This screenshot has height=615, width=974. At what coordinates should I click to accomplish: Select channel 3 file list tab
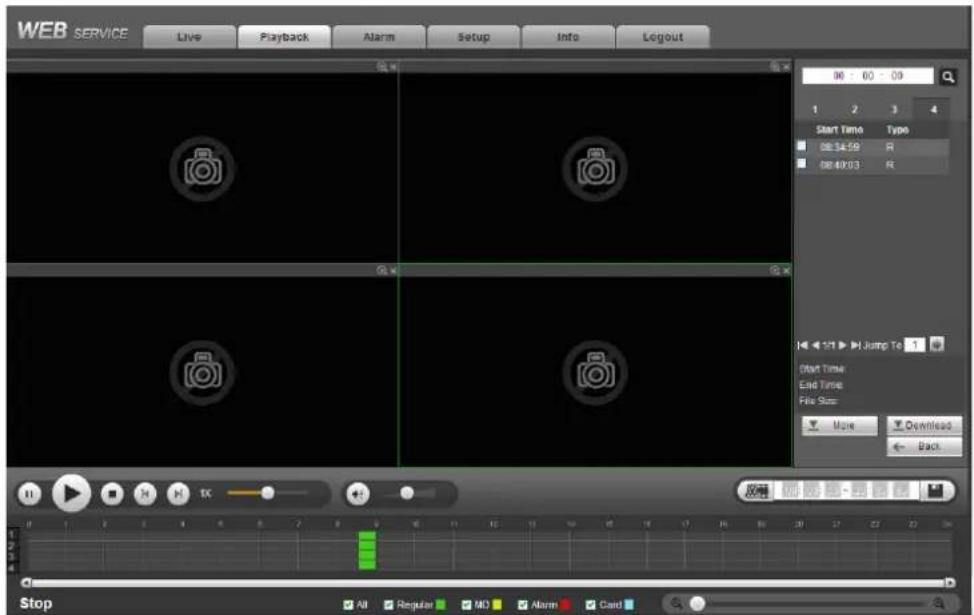tap(894, 109)
